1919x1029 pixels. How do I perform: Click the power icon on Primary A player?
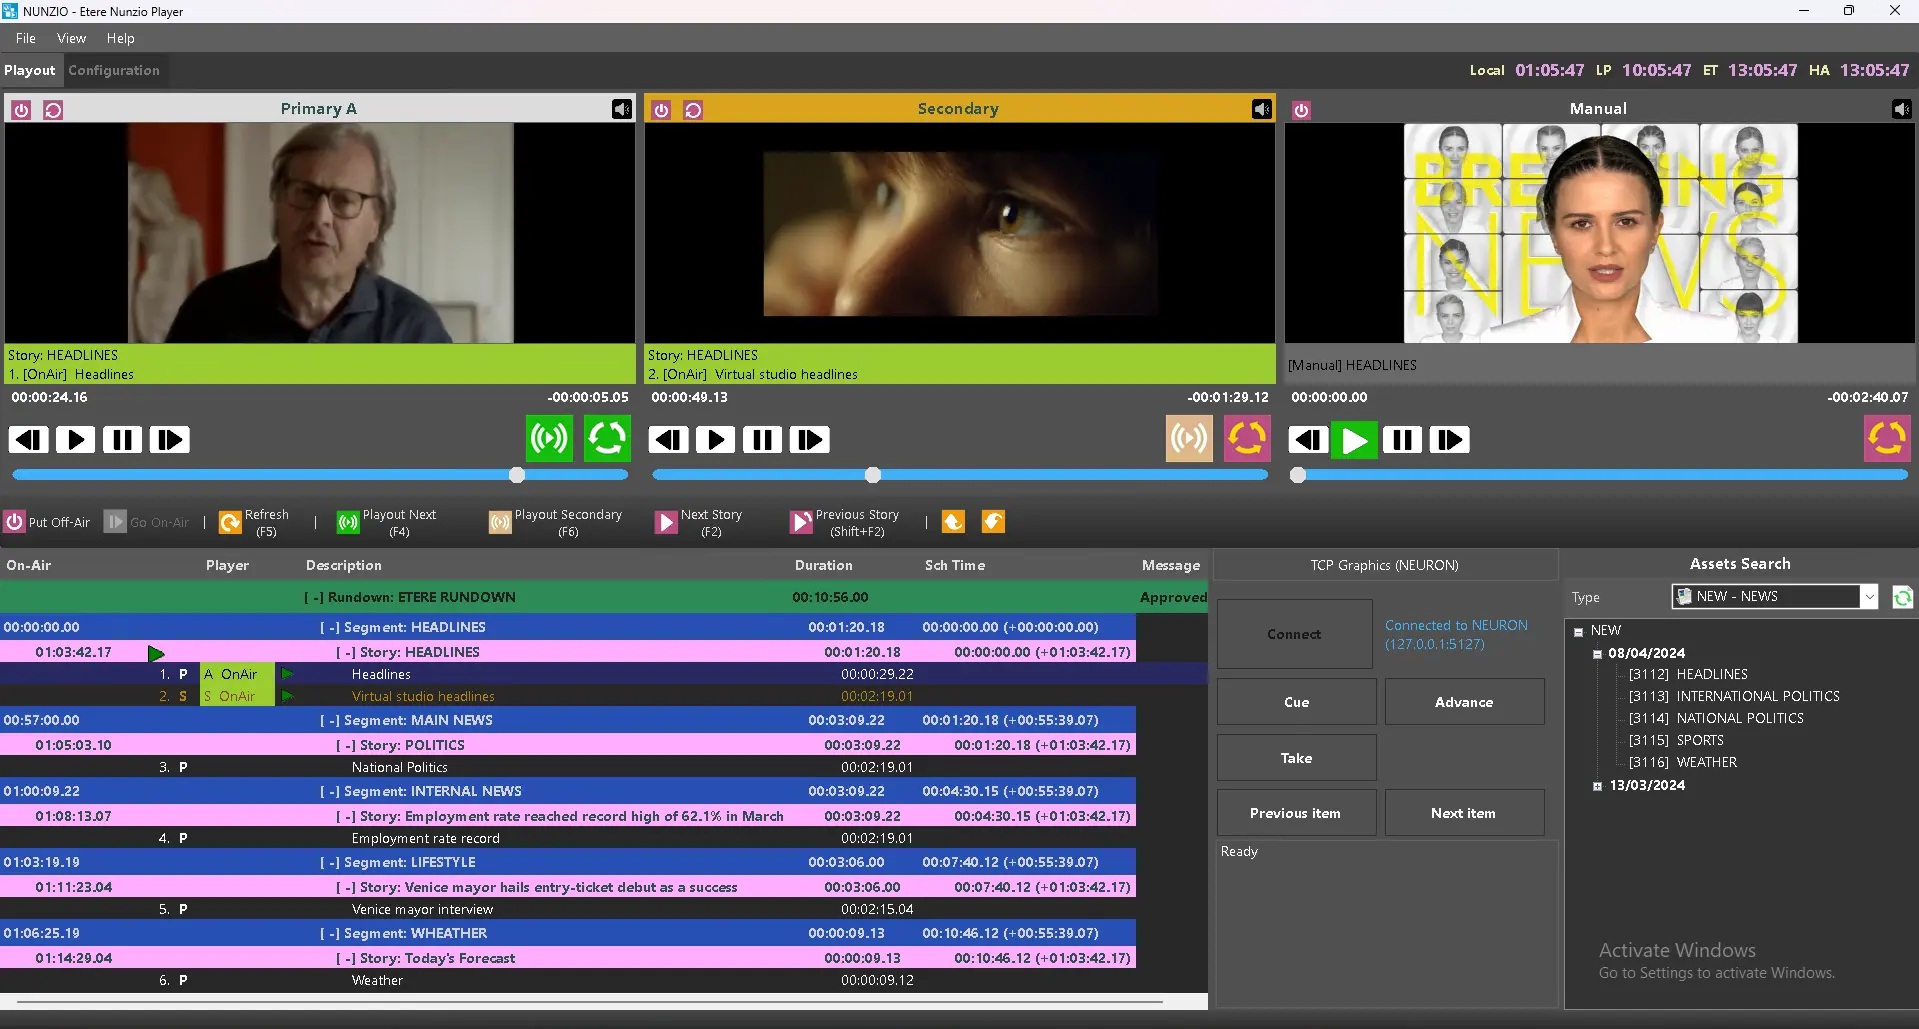[21, 110]
